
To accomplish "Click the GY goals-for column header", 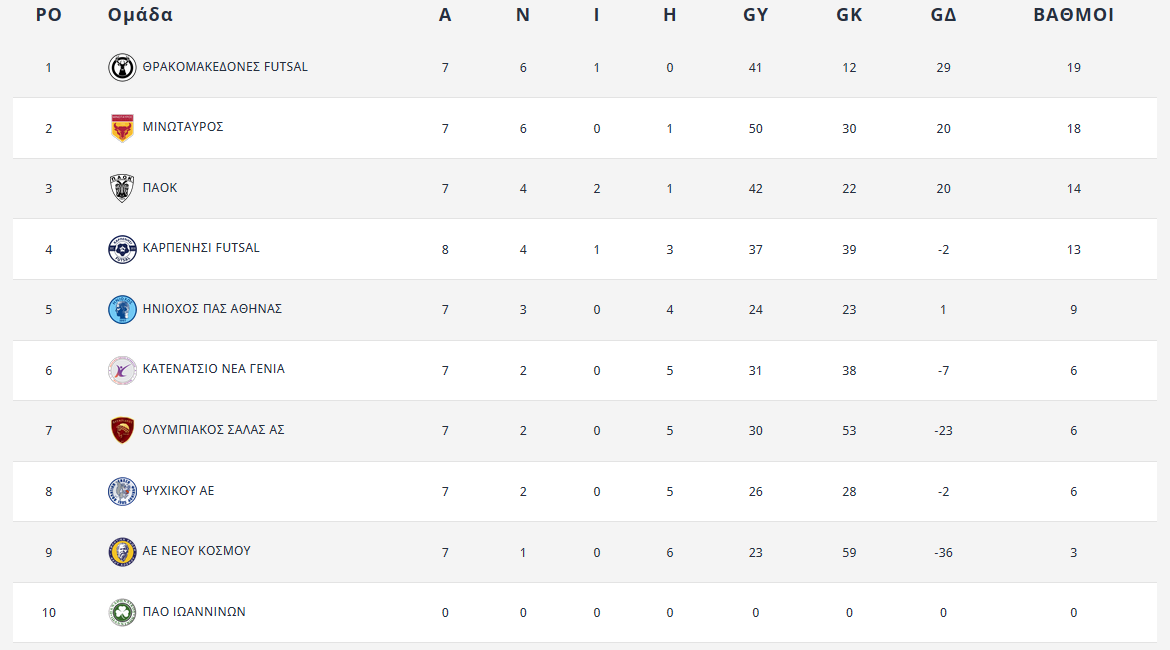I will coord(755,15).
